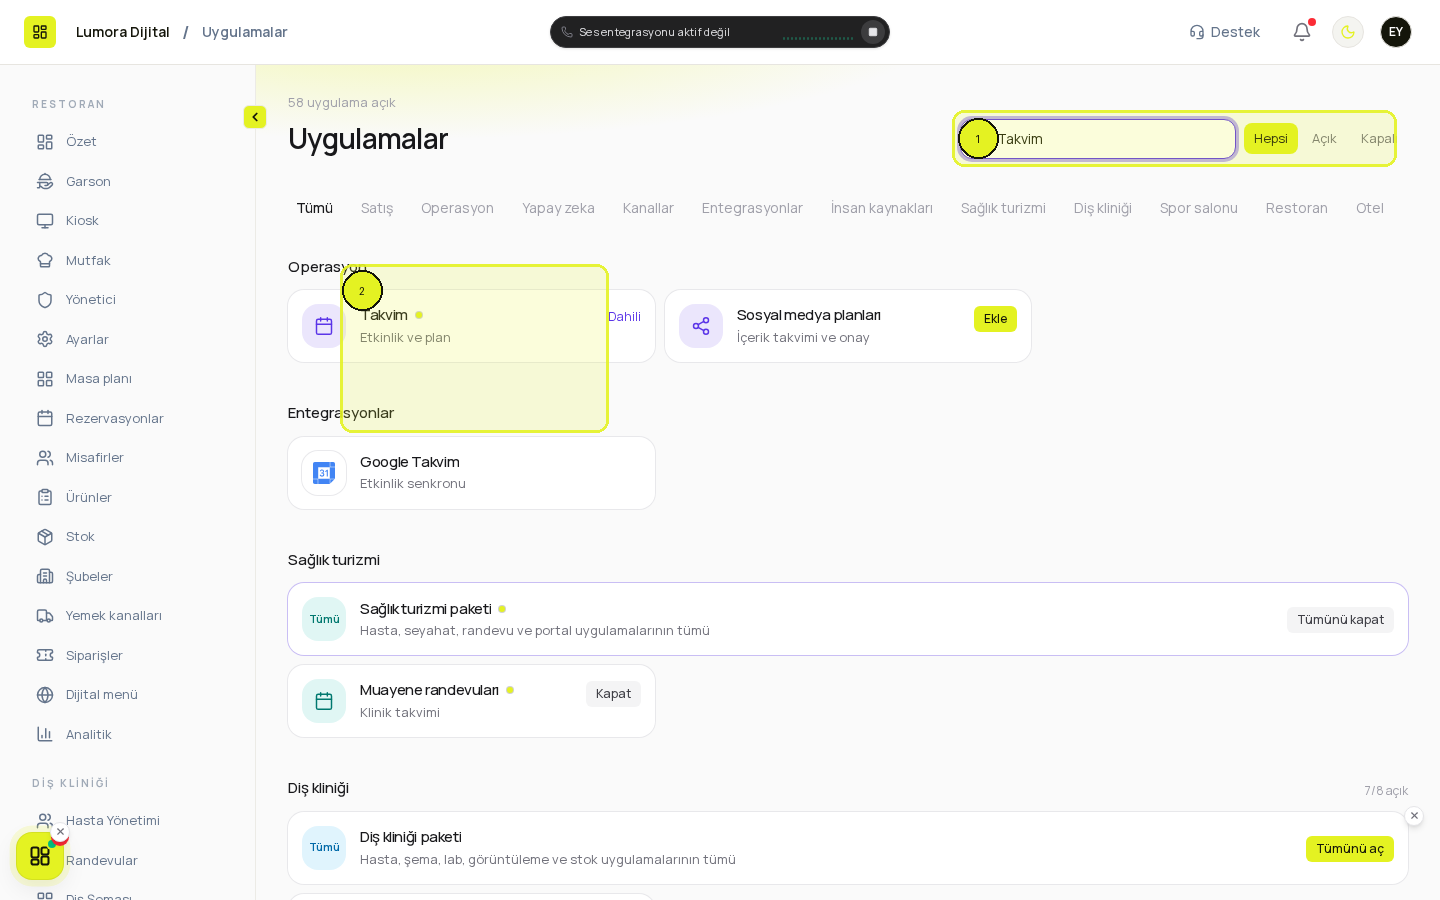1440x900 pixels.
Task: Click the Sosyal medya planları share icon
Action: (701, 326)
